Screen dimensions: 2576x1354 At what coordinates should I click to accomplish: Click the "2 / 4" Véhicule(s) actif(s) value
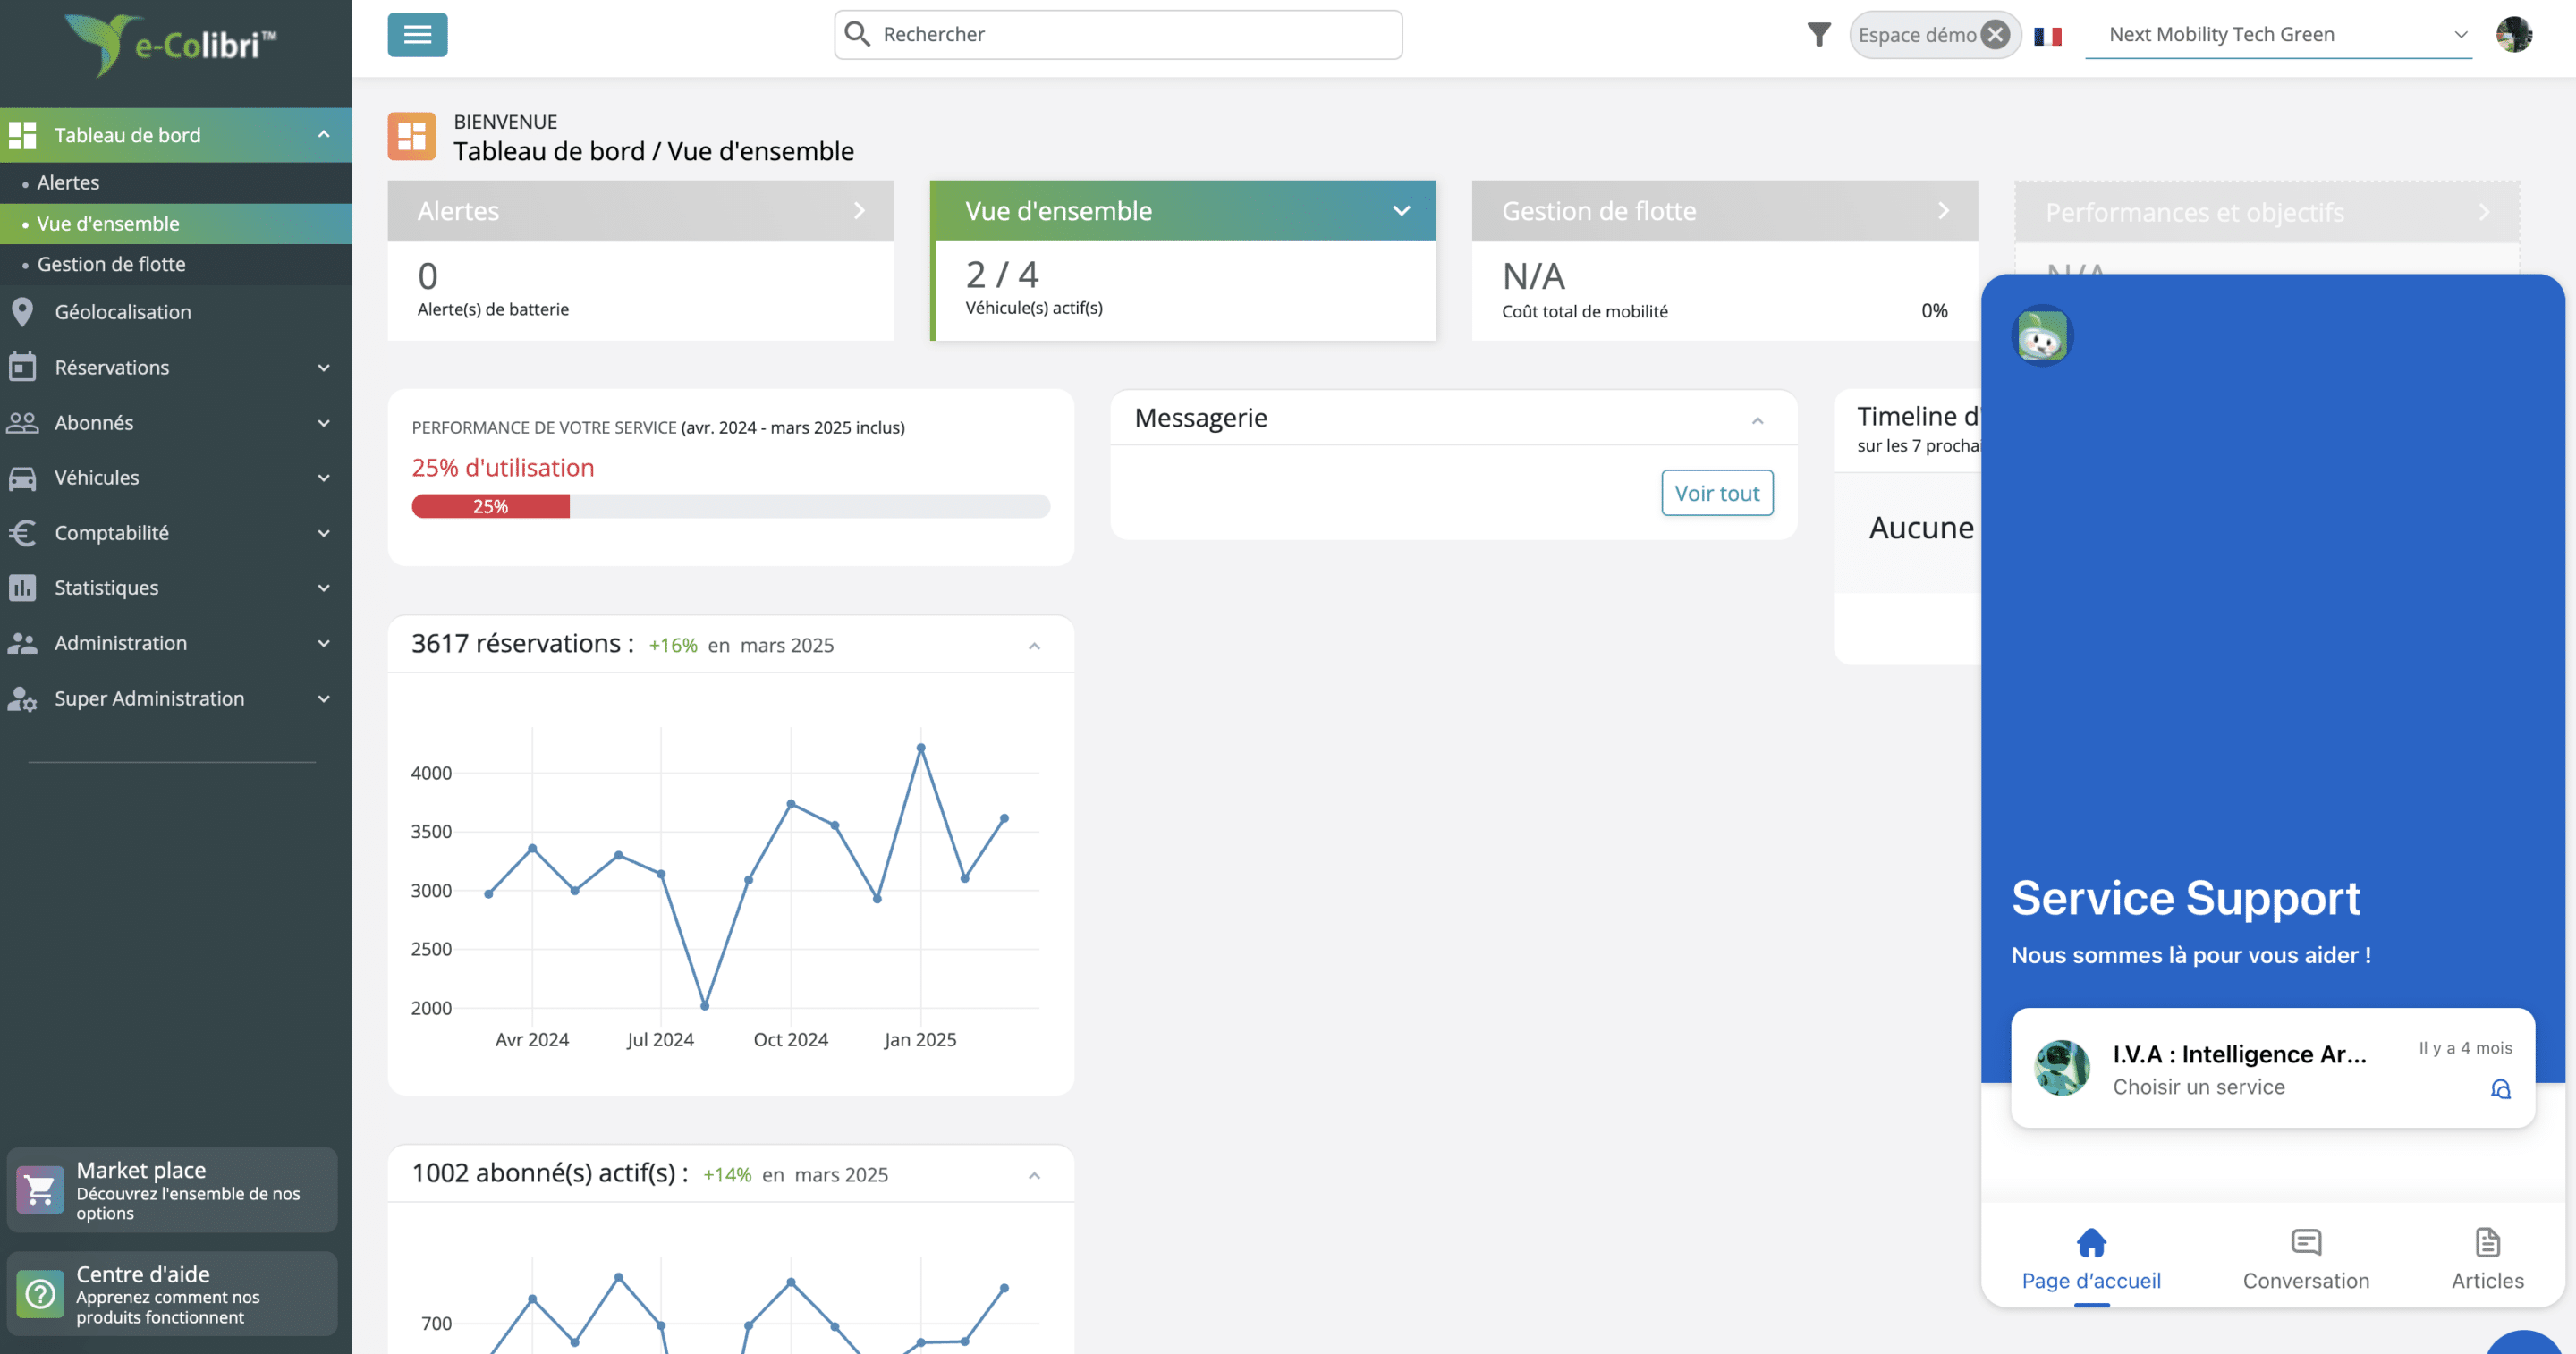[x=1002, y=274]
